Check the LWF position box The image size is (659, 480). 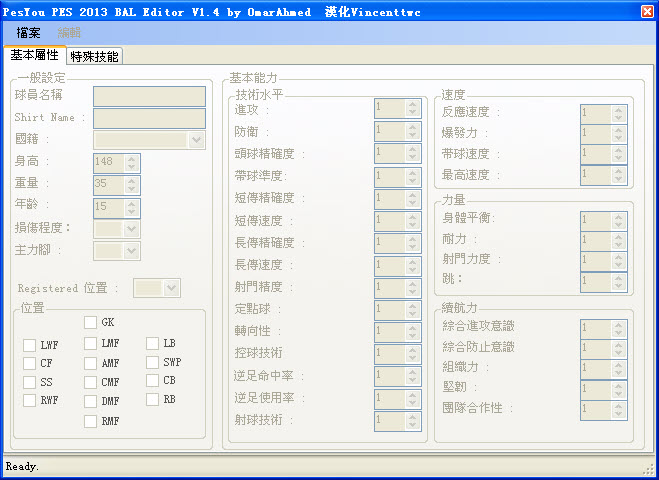(x=29, y=345)
